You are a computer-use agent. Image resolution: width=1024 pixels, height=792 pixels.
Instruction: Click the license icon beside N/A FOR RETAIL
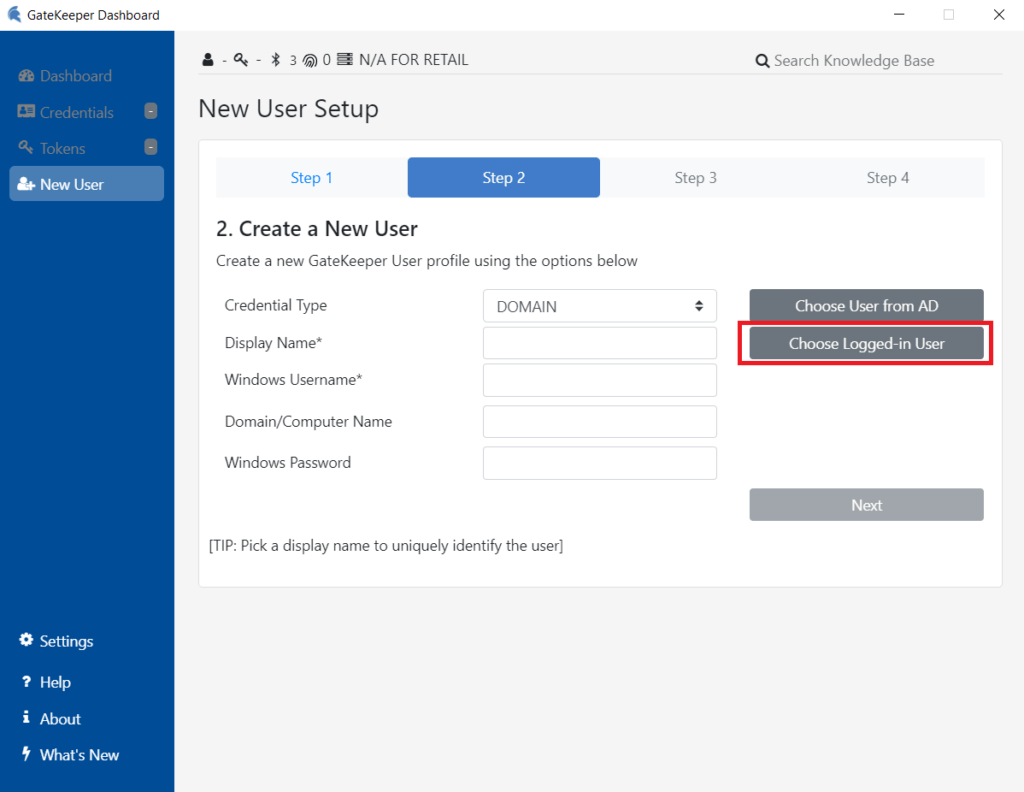pyautogui.click(x=346, y=59)
